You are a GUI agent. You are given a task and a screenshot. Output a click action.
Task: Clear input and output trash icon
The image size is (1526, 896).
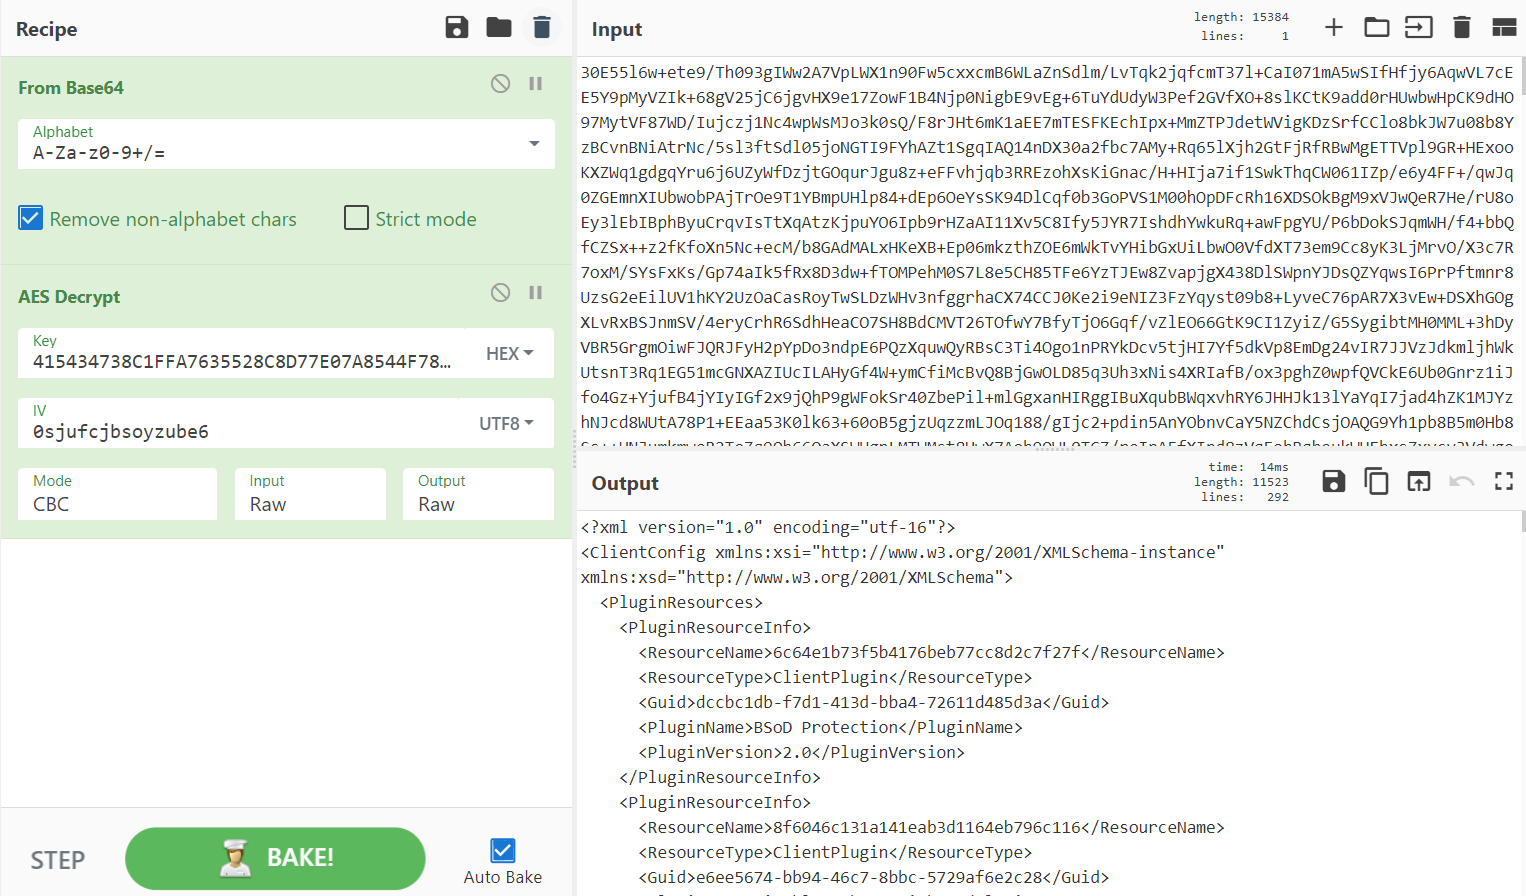point(1462,27)
